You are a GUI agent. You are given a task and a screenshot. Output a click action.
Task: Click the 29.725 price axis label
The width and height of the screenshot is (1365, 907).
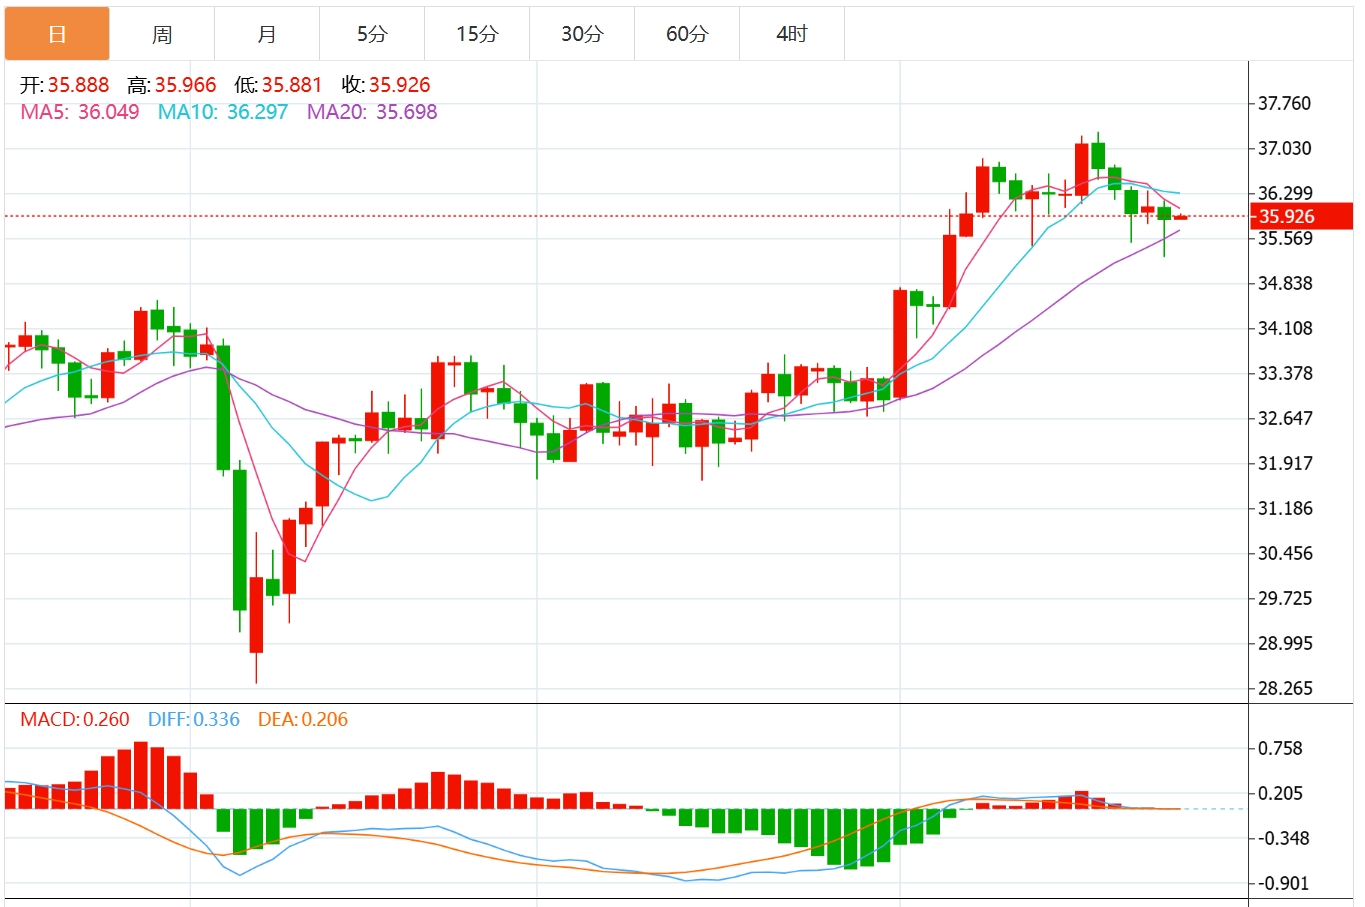(x=1284, y=598)
